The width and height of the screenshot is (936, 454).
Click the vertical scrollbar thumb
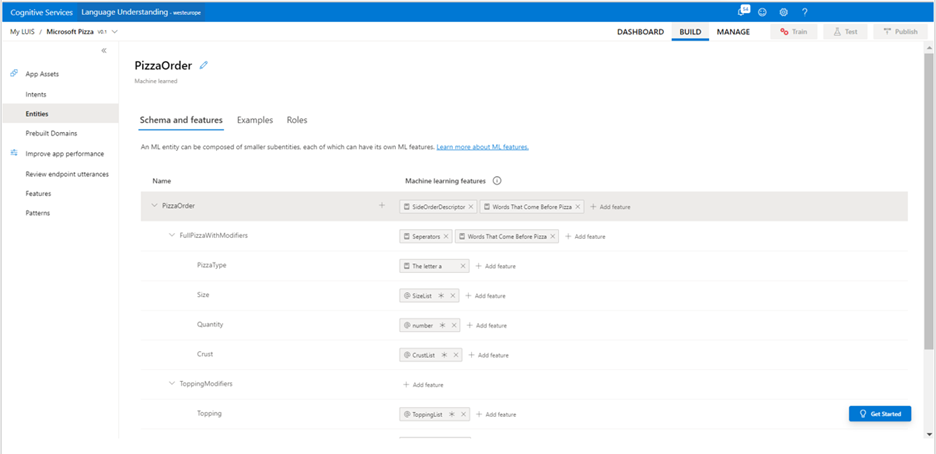tap(928, 200)
